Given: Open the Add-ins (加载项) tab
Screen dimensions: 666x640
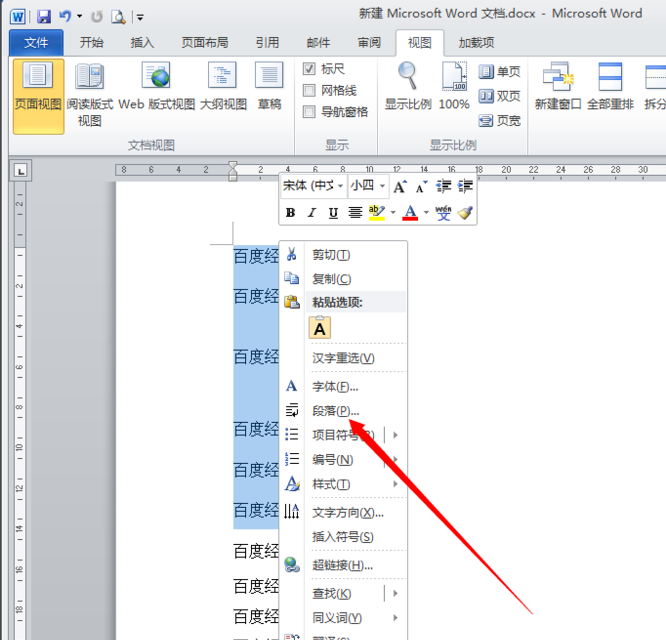Looking at the screenshot, I should click(x=476, y=42).
